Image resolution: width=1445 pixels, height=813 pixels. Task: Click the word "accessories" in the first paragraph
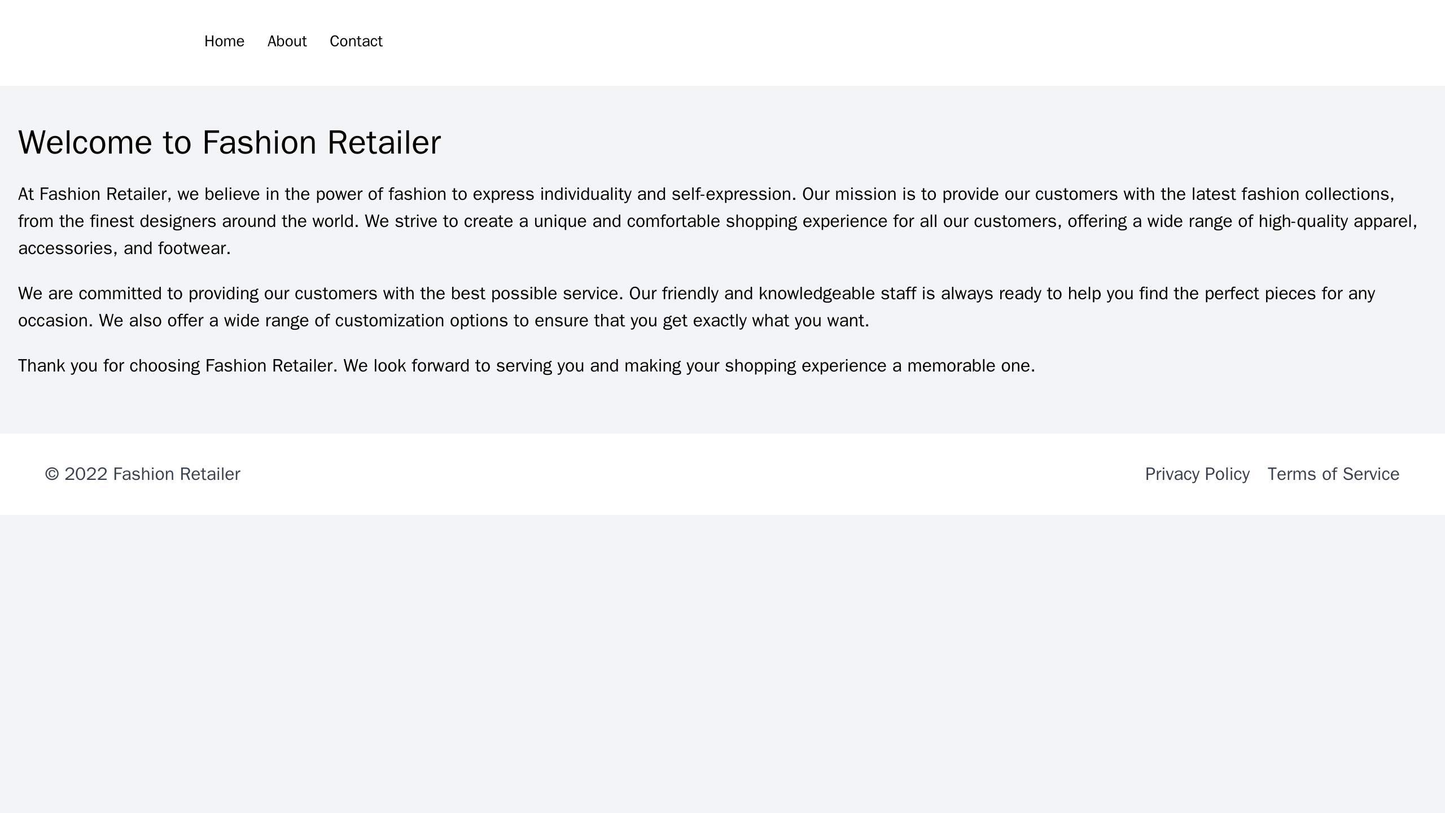point(63,248)
